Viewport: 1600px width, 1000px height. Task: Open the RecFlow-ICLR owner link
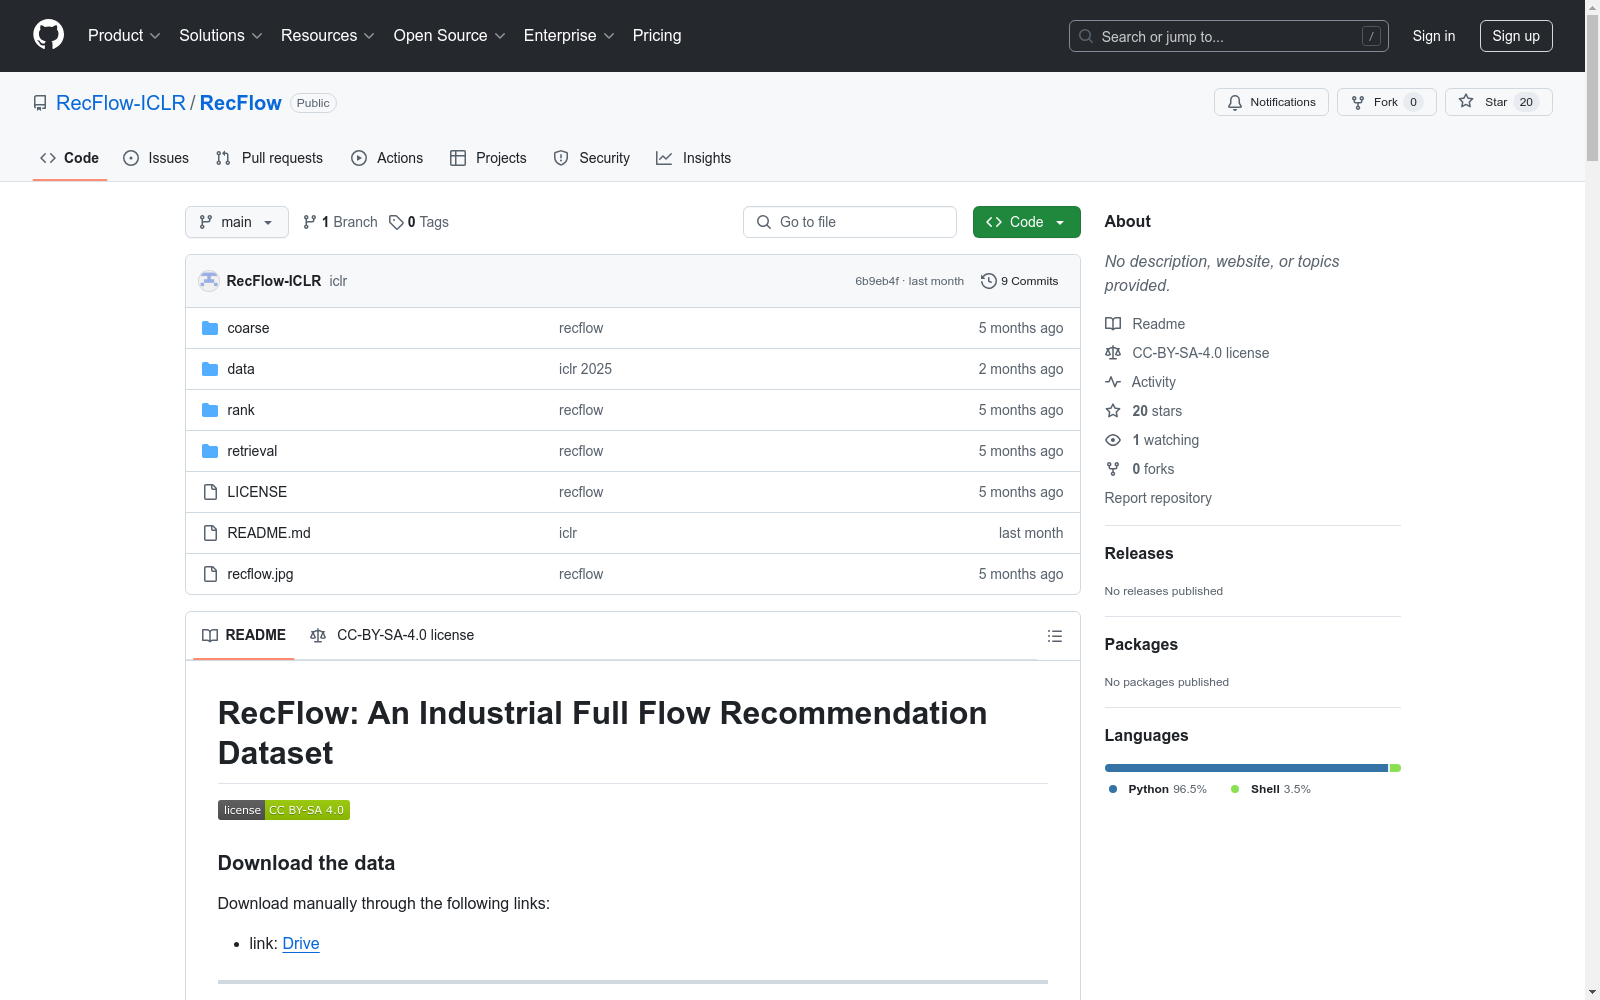tap(121, 103)
